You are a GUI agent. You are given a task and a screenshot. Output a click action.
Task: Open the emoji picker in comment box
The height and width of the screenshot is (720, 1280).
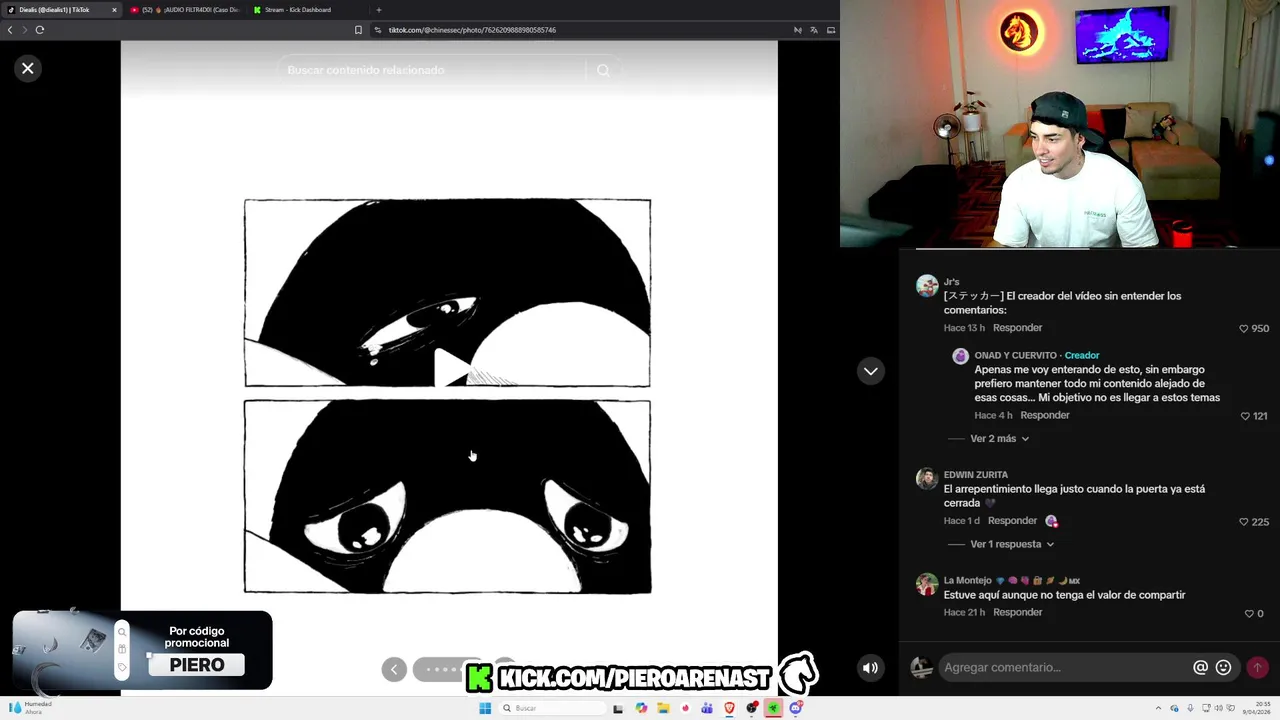[1223, 668]
